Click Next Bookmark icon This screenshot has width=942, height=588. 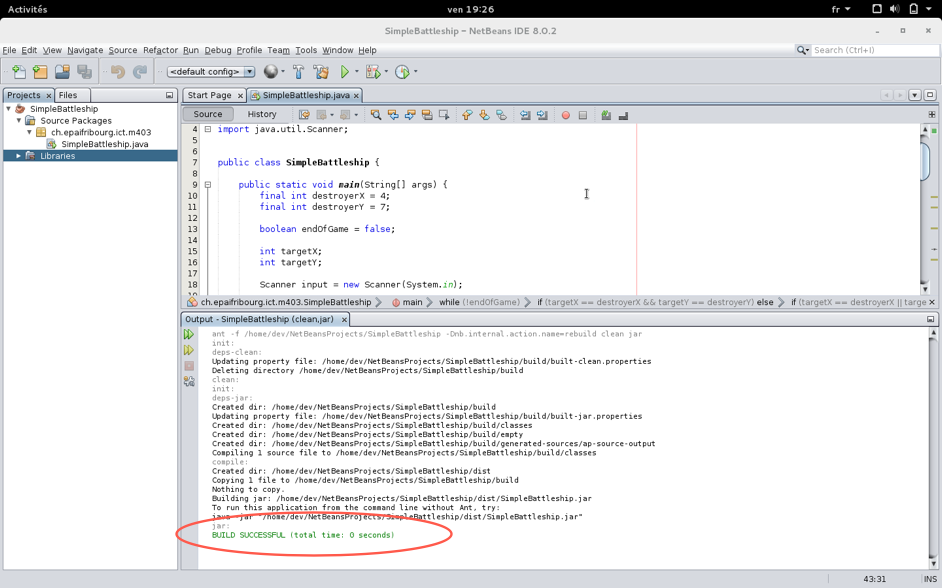point(484,115)
